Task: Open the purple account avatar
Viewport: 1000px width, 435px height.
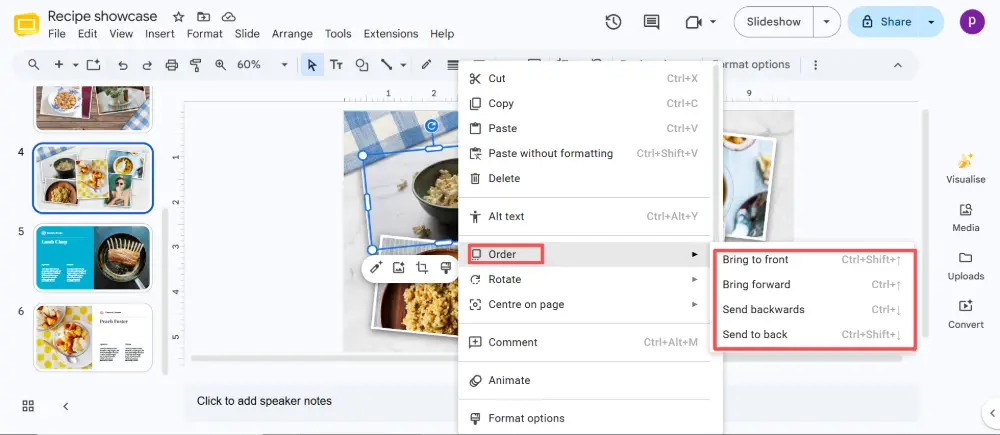Action: 972,22
